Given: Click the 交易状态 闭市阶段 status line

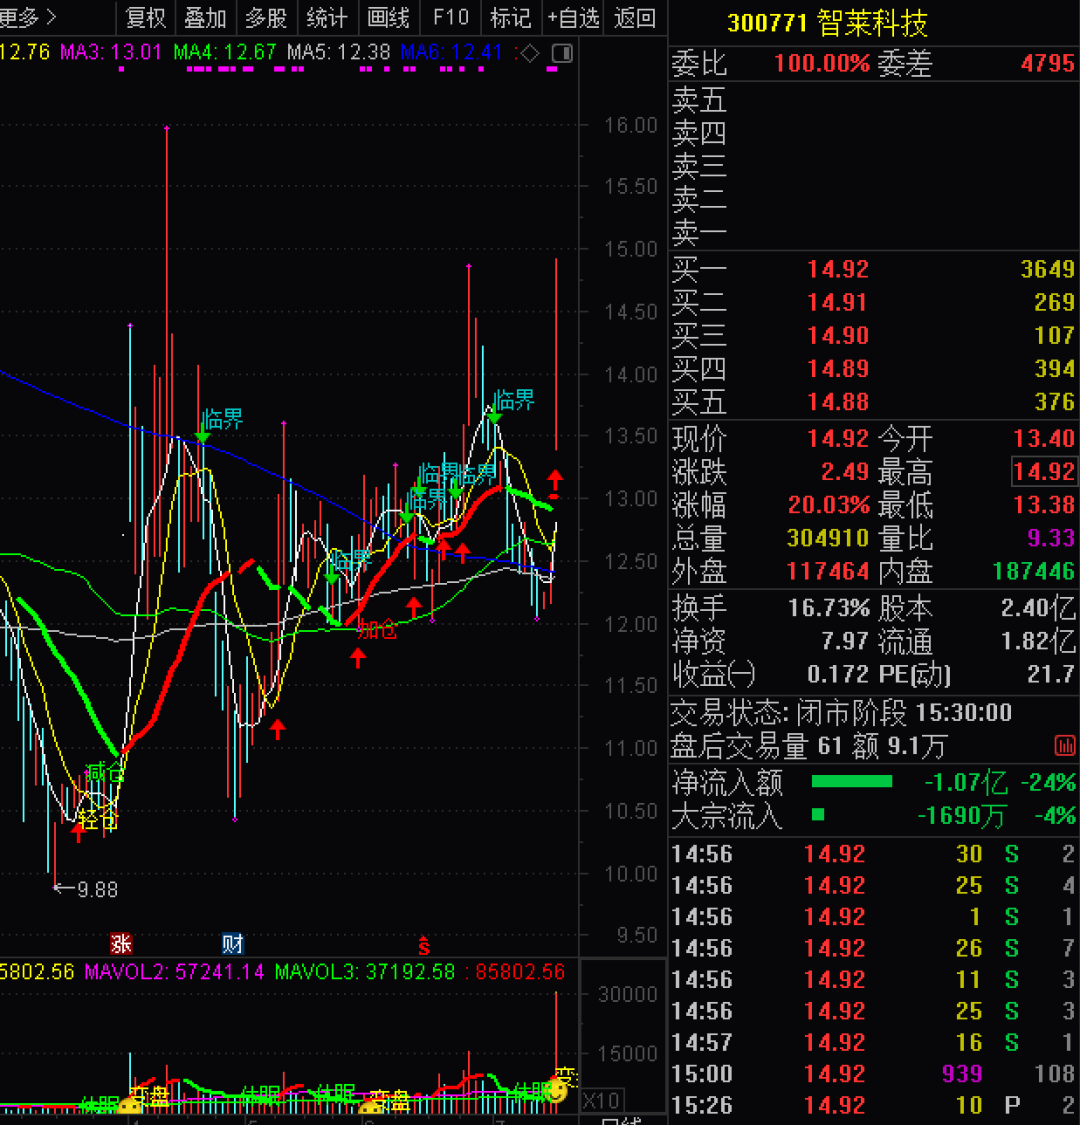Looking at the screenshot, I should pyautogui.click(x=842, y=712).
